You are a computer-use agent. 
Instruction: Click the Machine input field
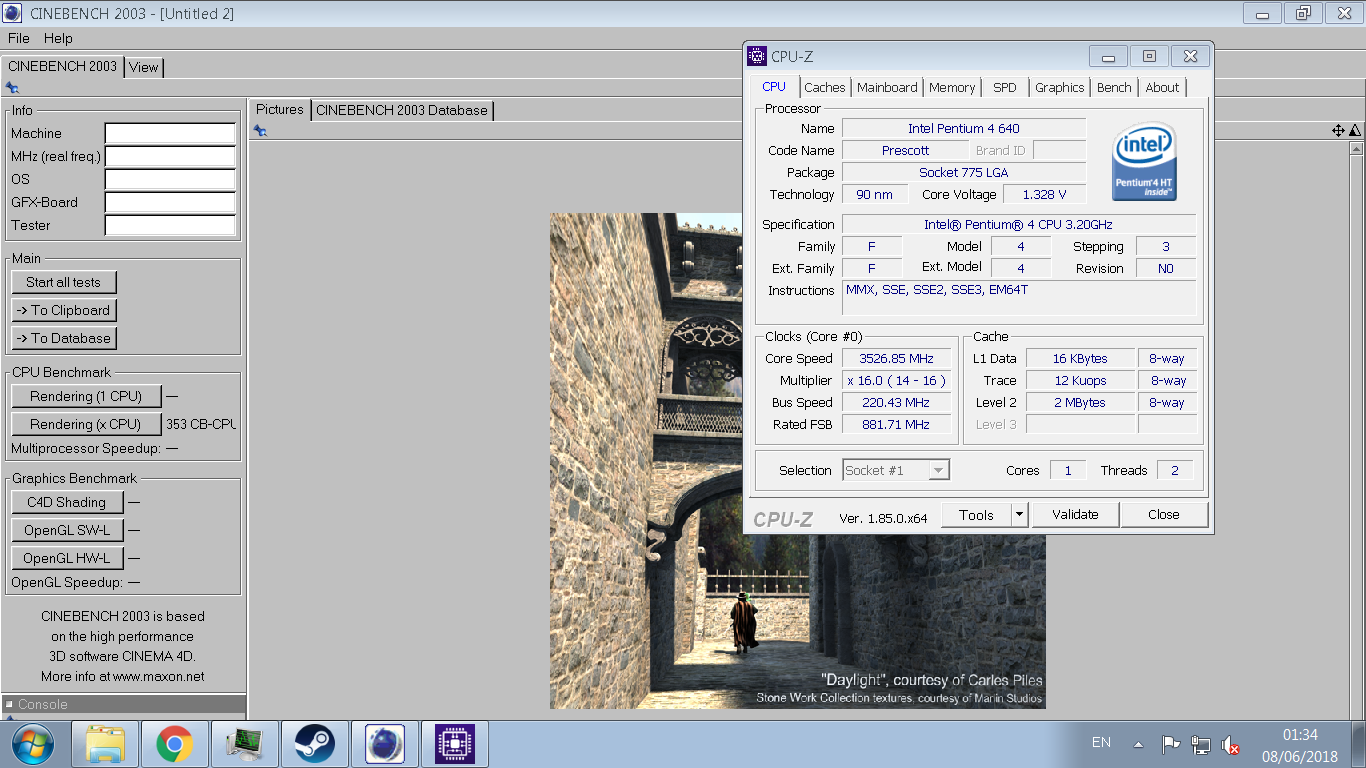coord(170,134)
